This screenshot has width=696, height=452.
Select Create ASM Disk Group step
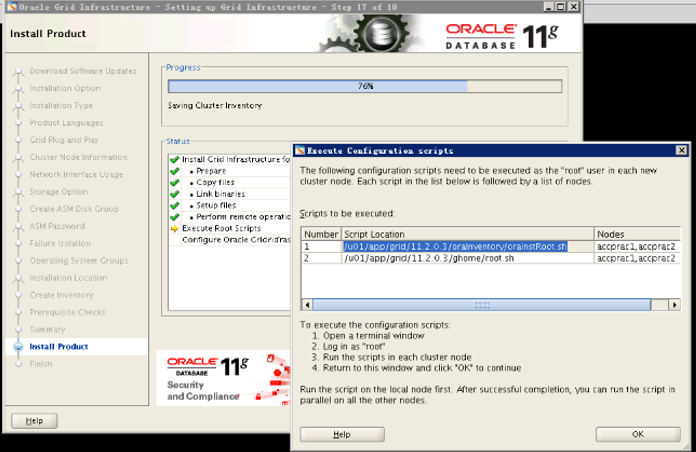click(x=74, y=209)
